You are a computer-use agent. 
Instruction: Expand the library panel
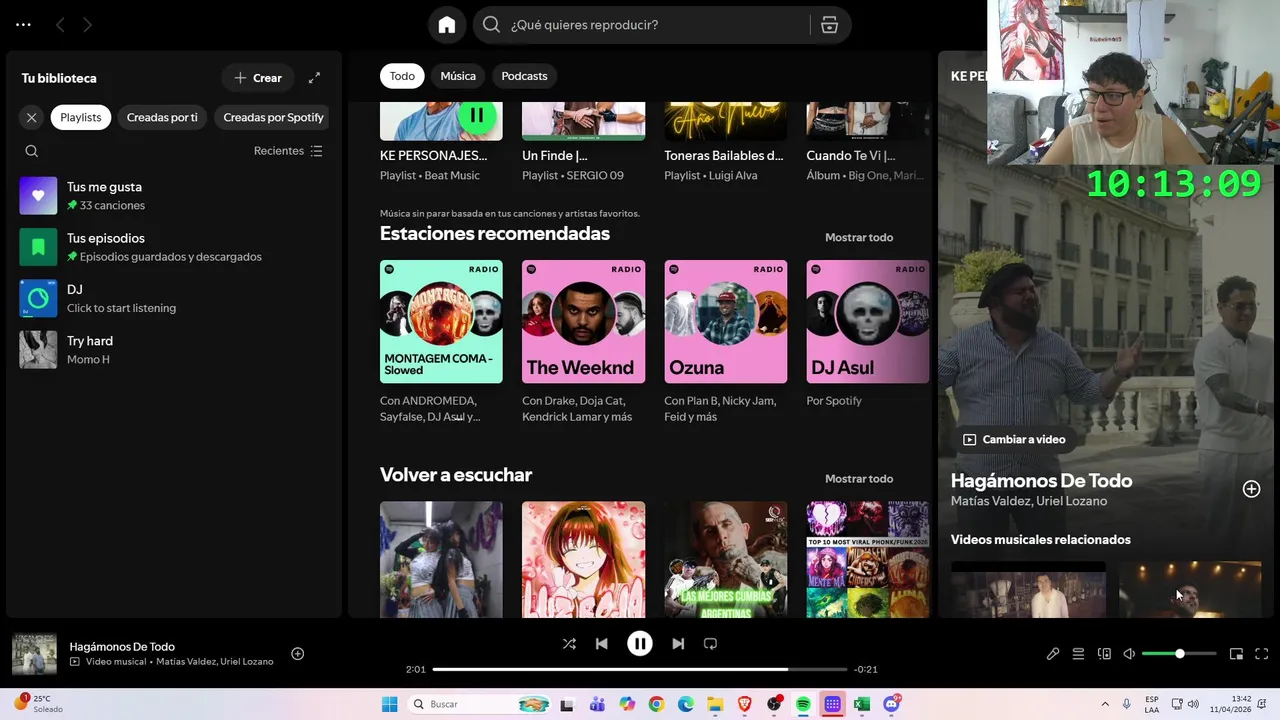click(314, 78)
